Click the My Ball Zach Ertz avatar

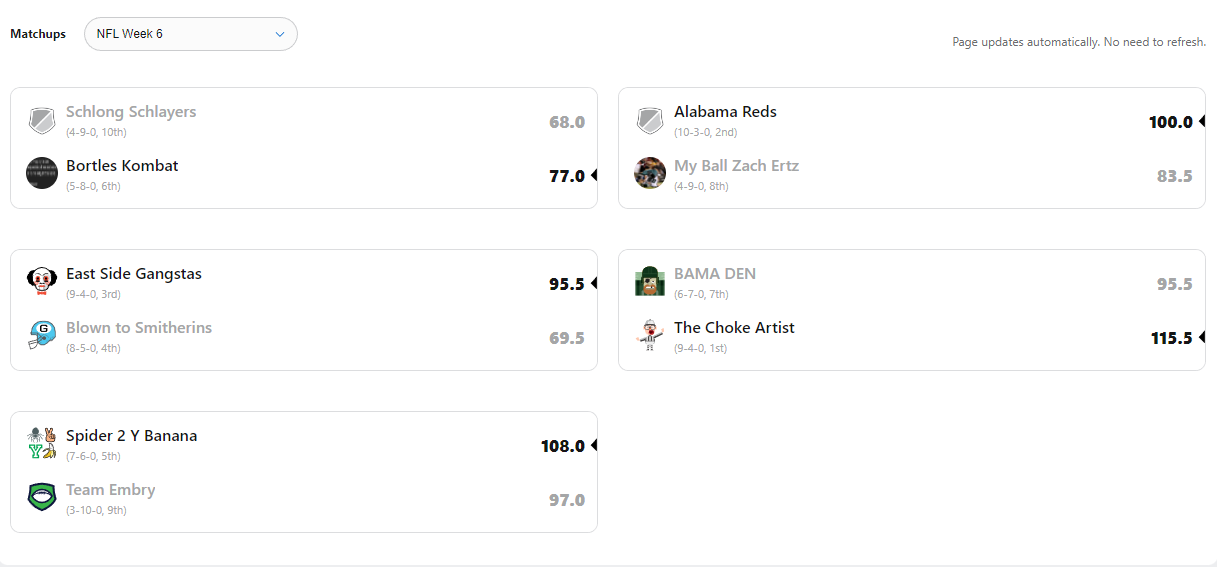(650, 173)
